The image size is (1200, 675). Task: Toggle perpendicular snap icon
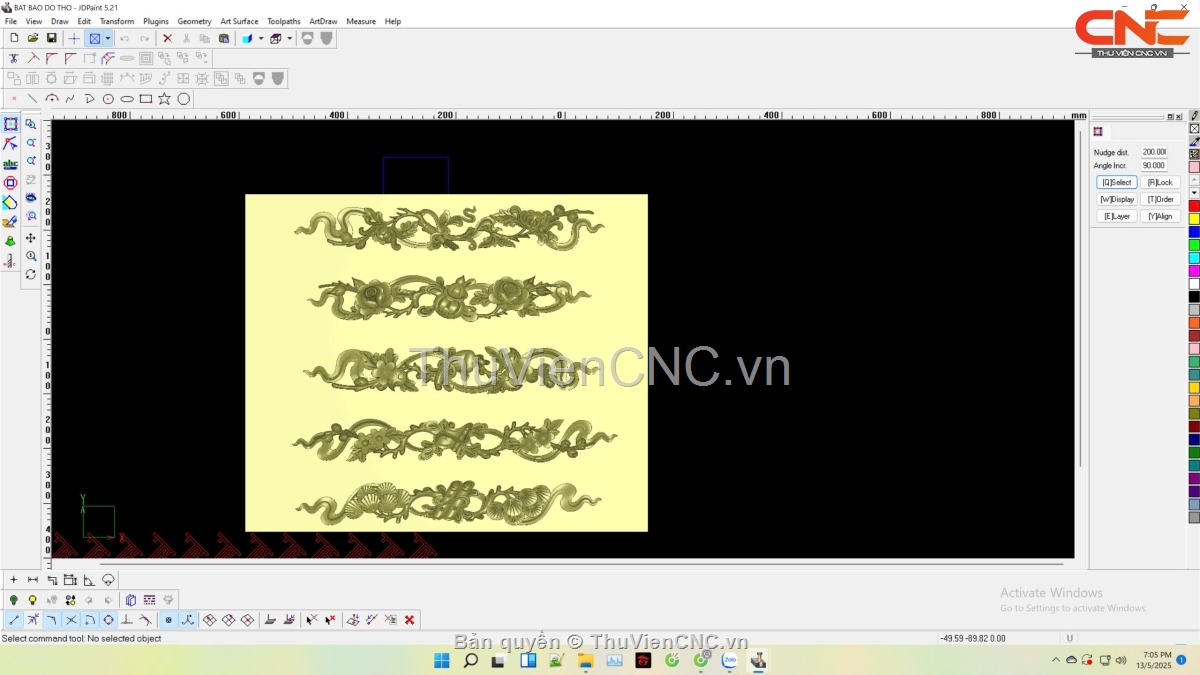pos(127,620)
